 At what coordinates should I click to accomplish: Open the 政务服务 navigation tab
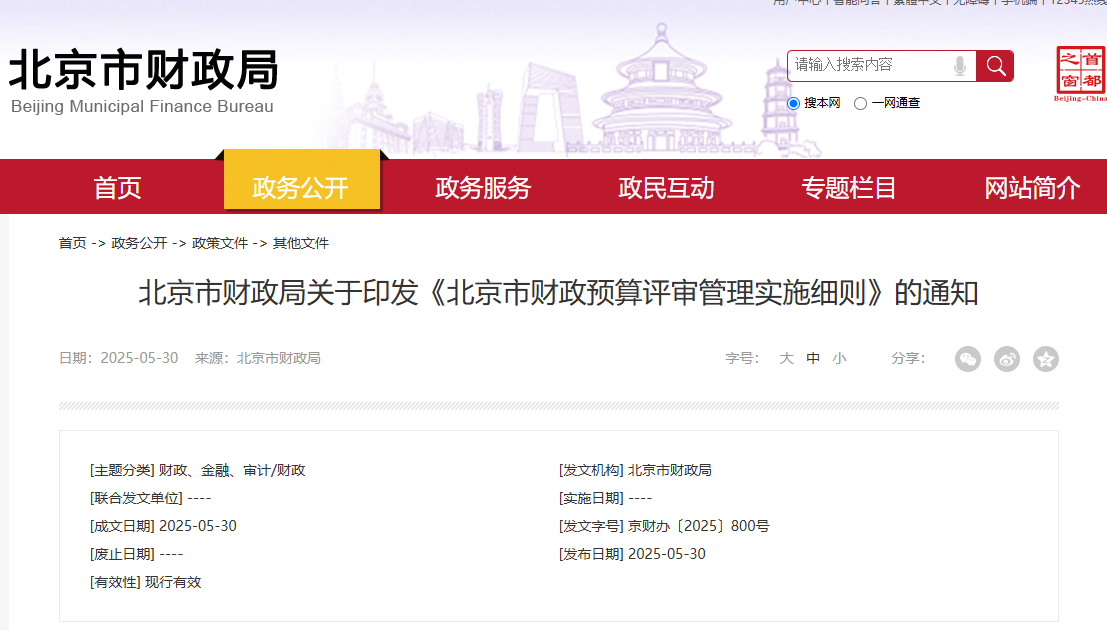483,188
